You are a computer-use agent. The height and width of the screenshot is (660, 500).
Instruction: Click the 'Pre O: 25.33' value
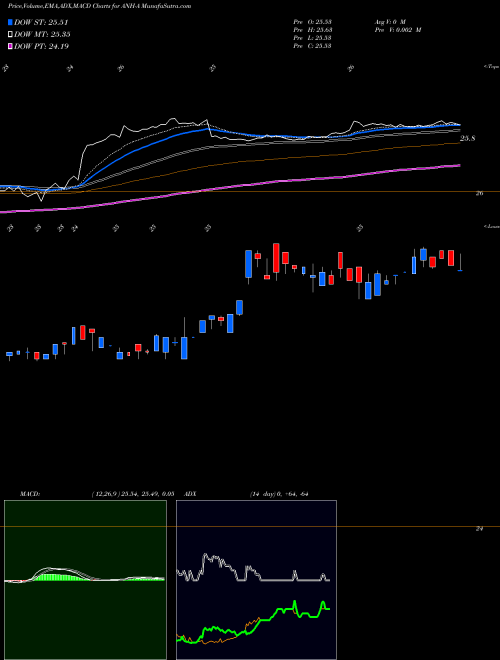(x=312, y=22)
